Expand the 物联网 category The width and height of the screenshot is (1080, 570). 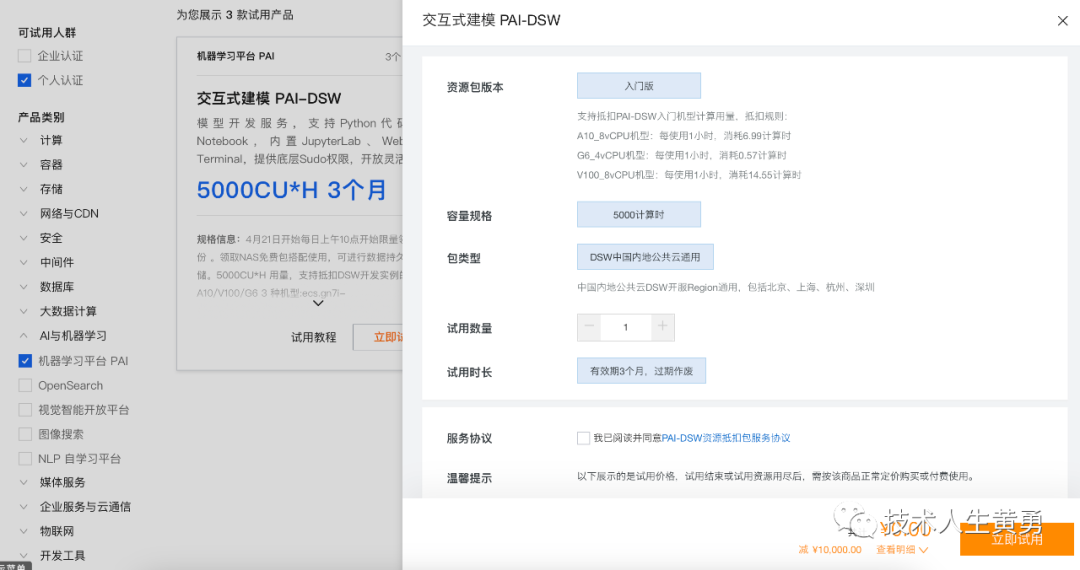click(x=23, y=531)
